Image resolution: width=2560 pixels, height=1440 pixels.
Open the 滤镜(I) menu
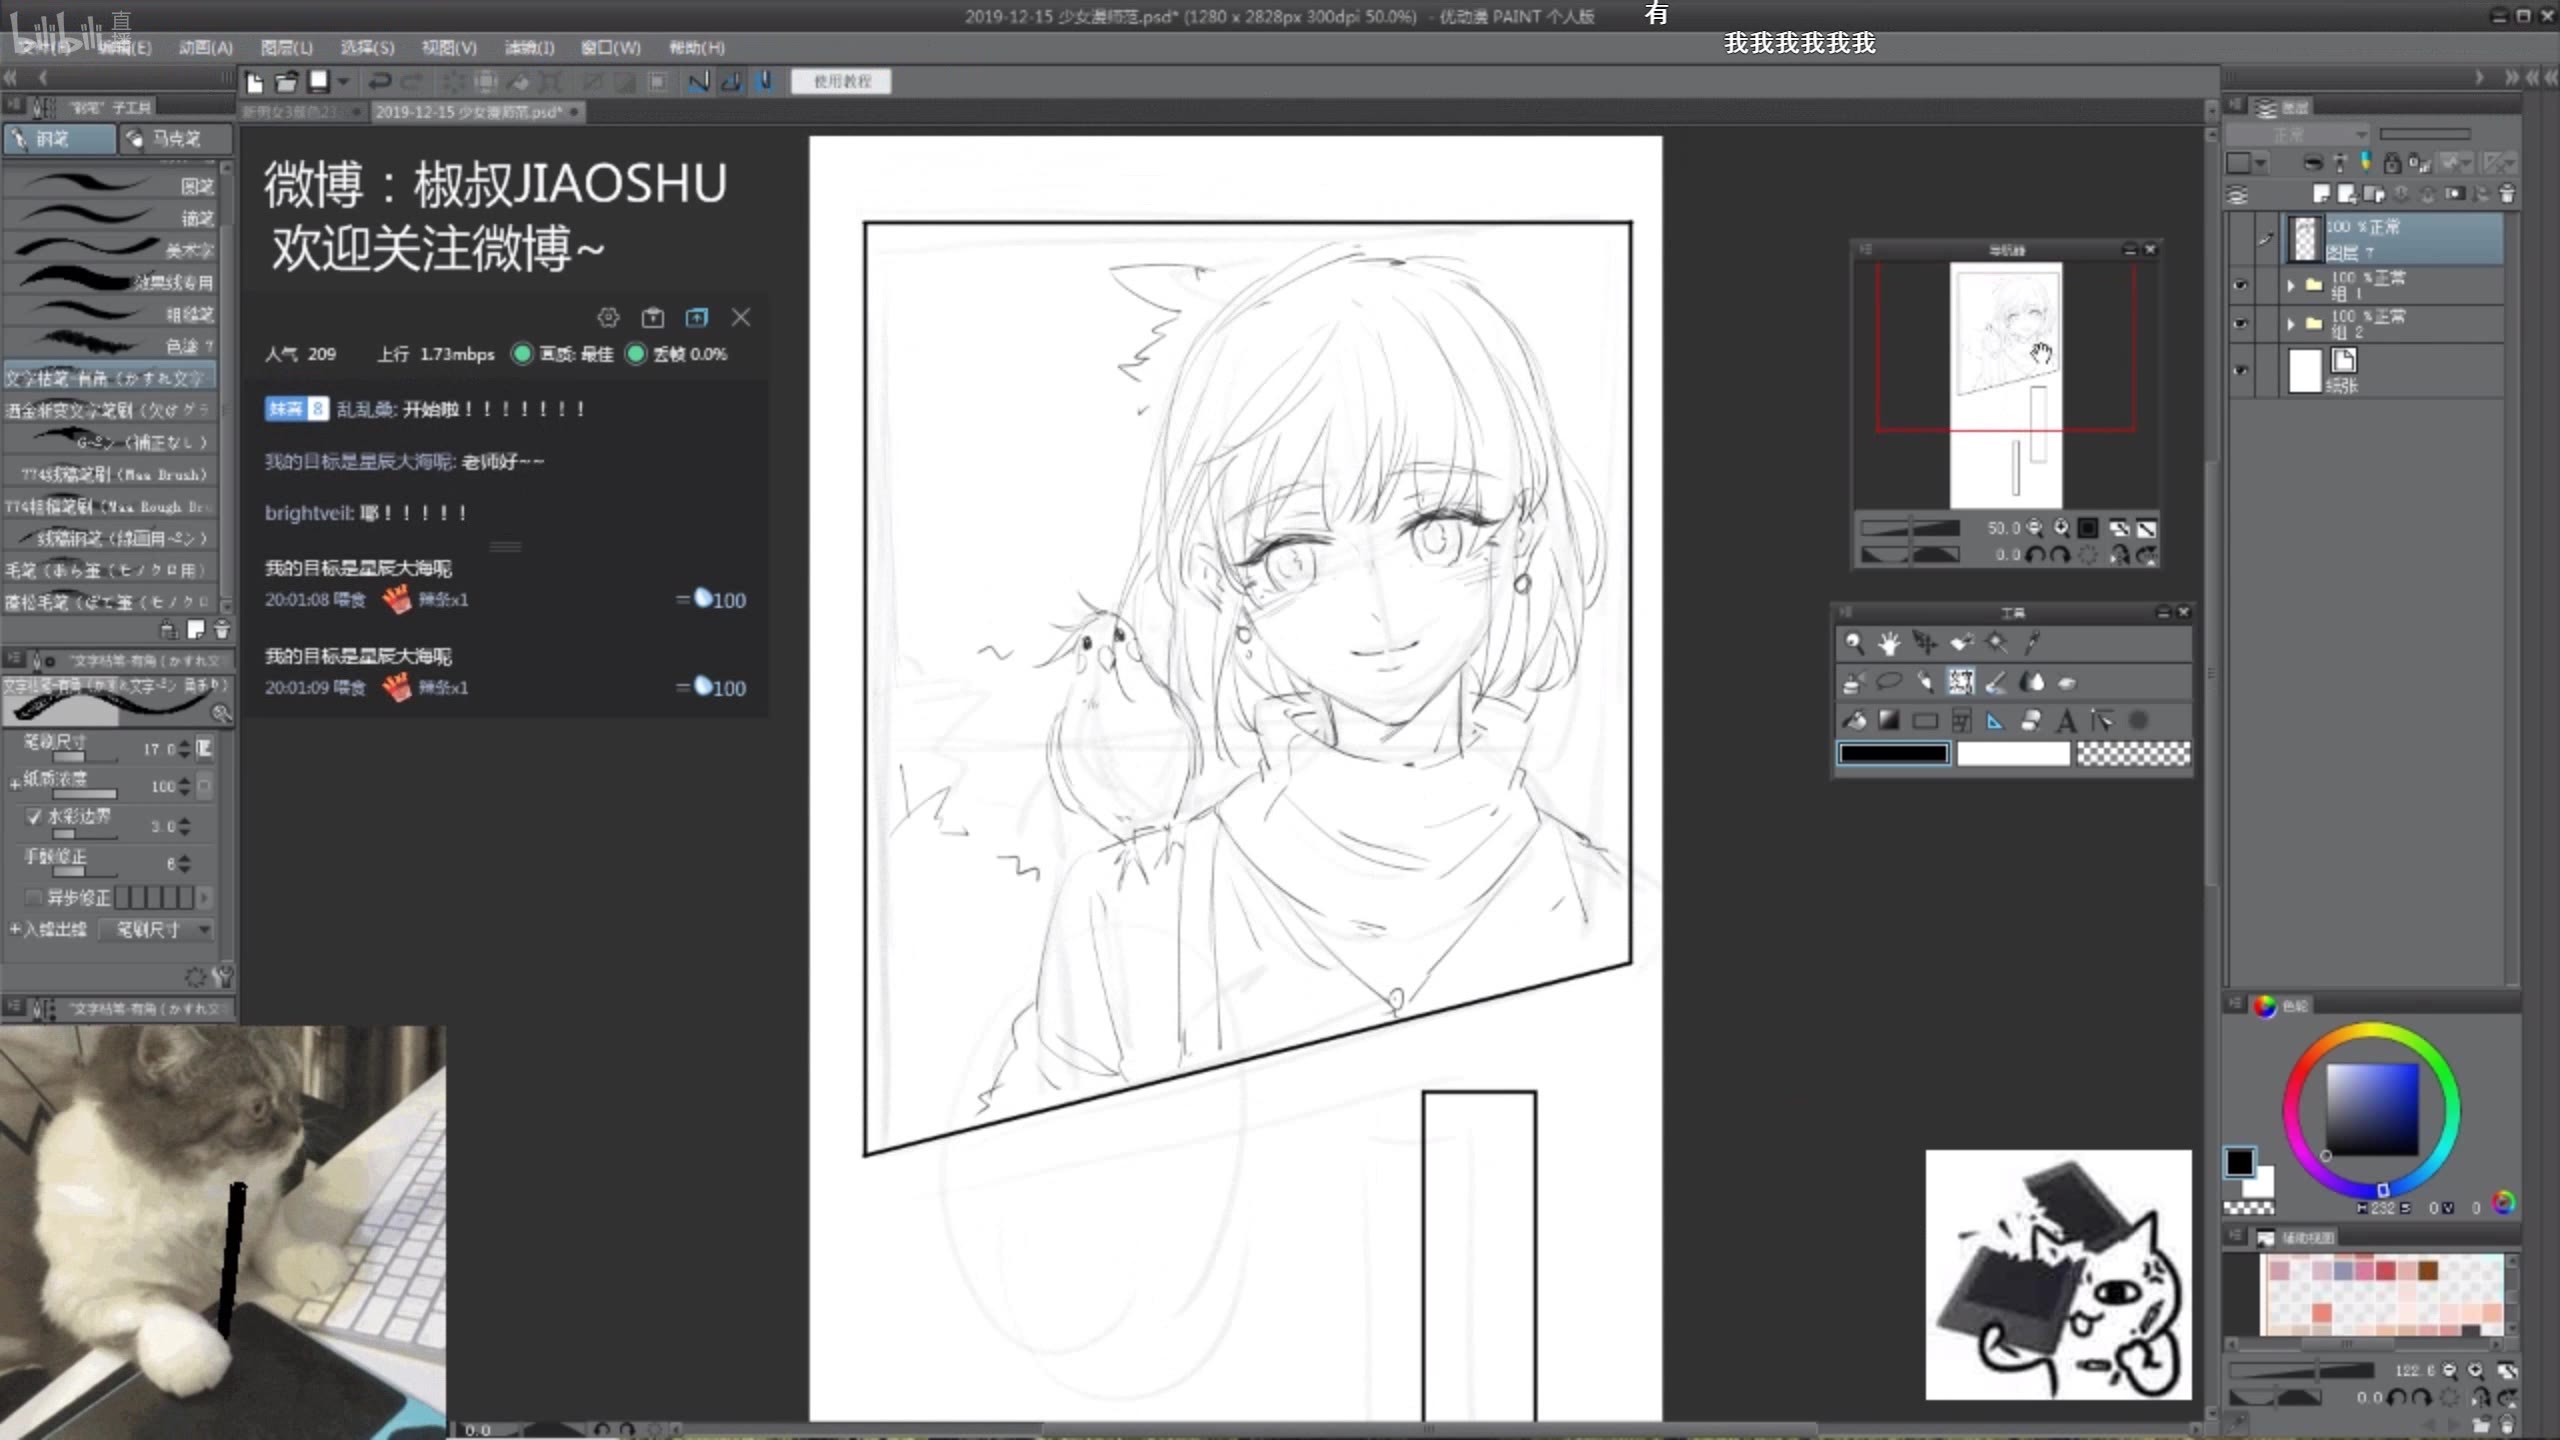(529, 48)
